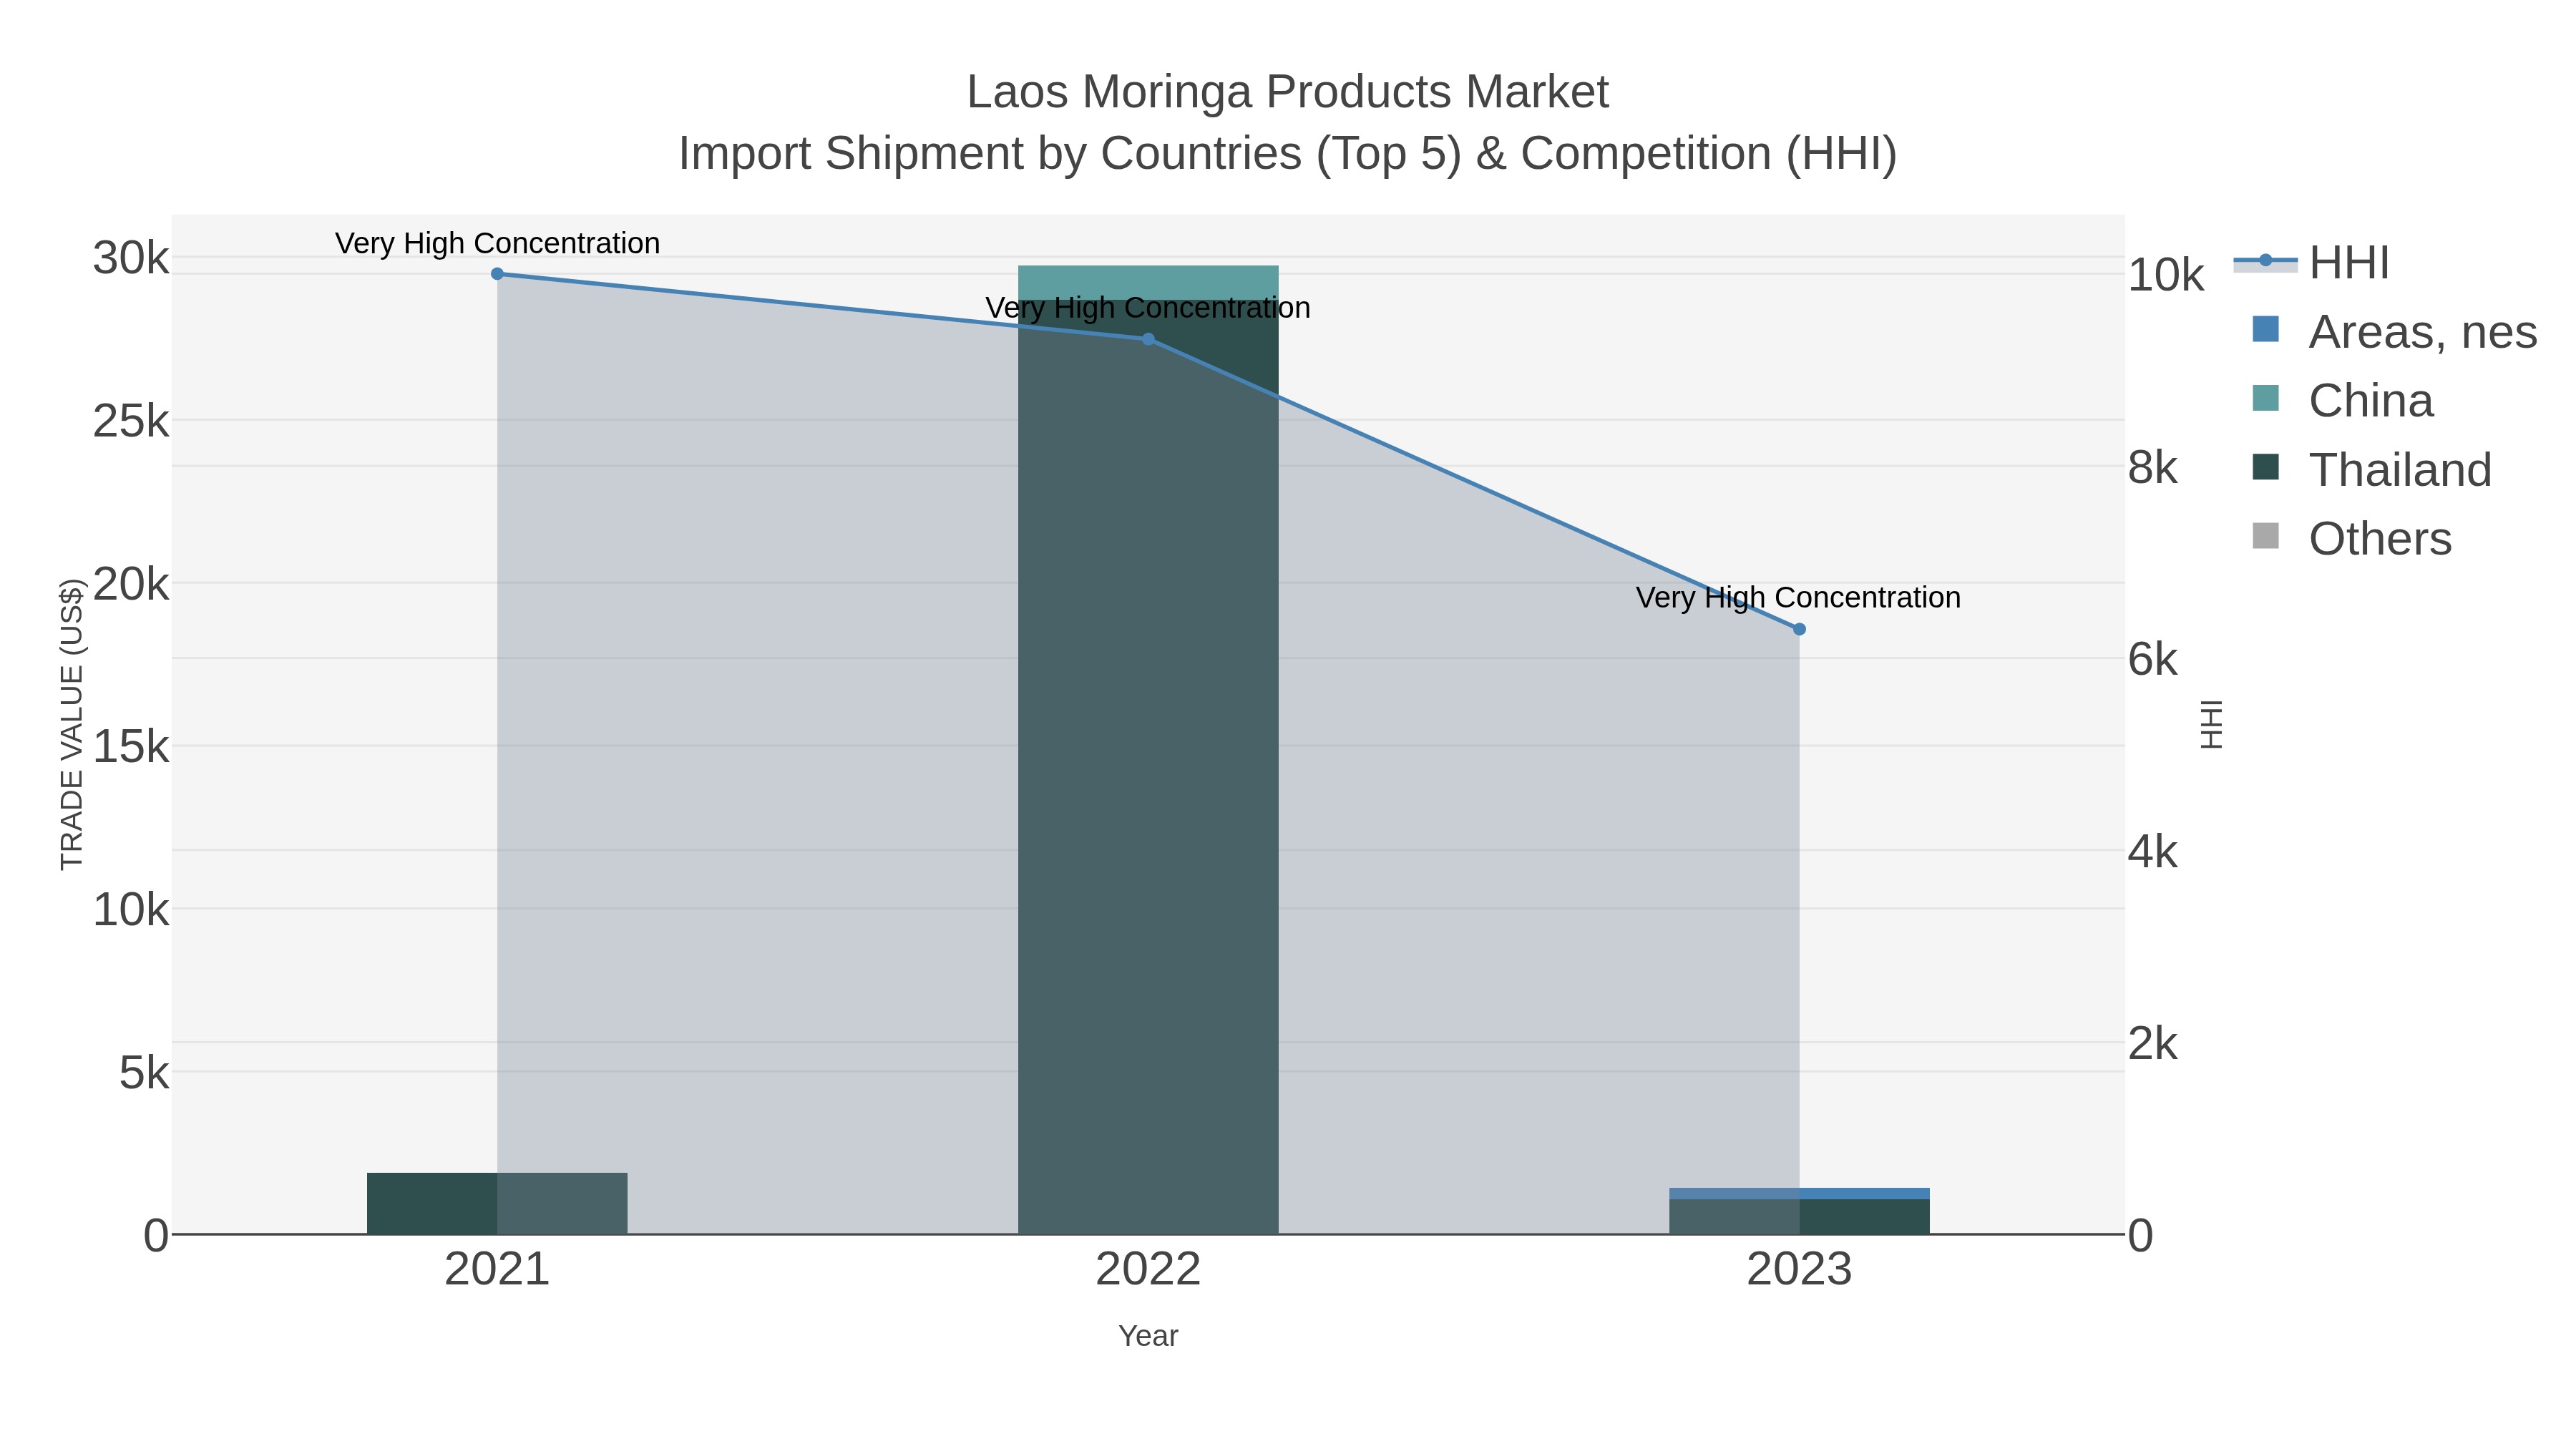Click the 2023 x-axis label
This screenshot has width=2576, height=1449.
coord(1799,1270)
